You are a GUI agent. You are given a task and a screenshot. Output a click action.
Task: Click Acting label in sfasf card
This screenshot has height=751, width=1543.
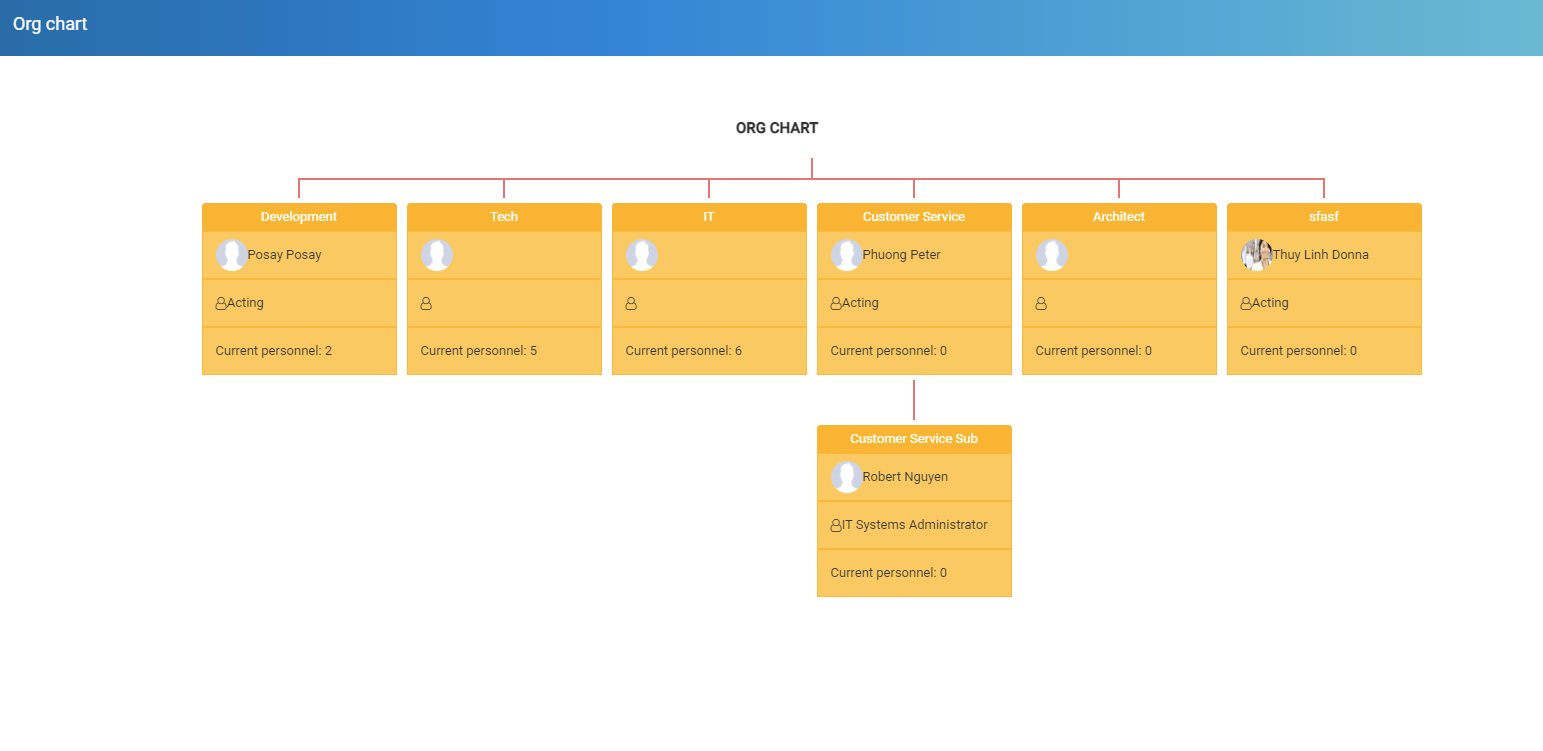1271,303
